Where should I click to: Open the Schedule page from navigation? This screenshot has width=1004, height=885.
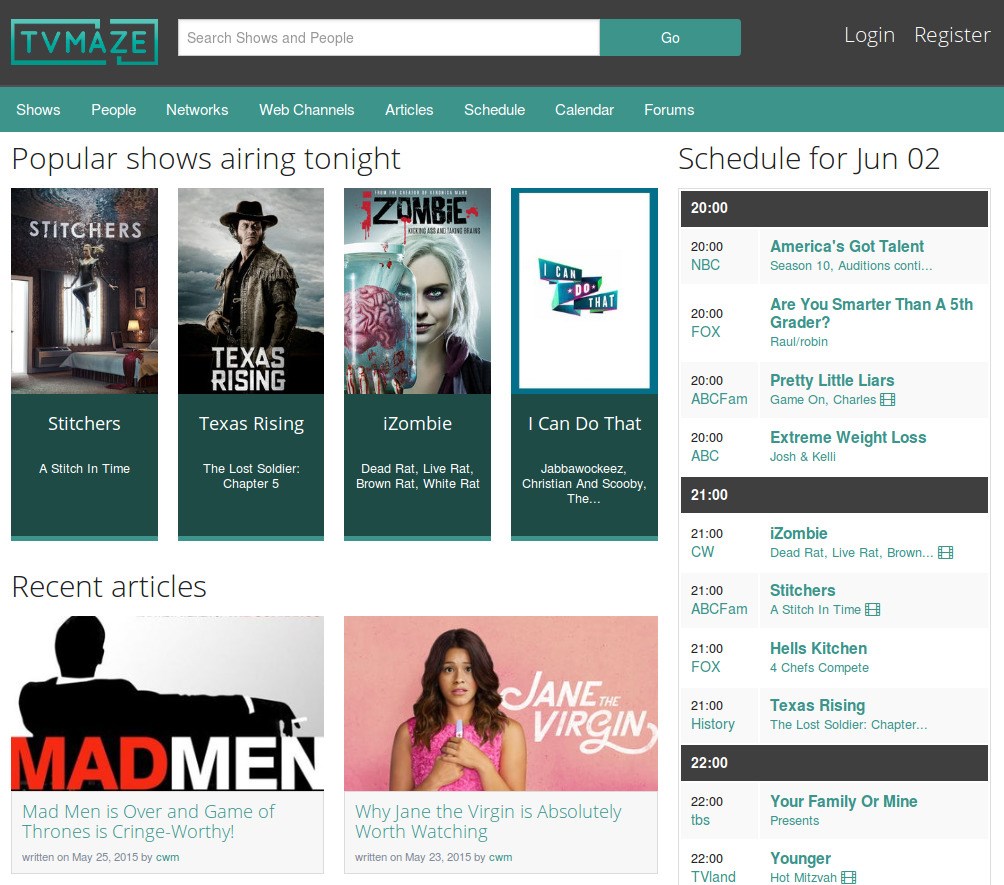coord(494,110)
